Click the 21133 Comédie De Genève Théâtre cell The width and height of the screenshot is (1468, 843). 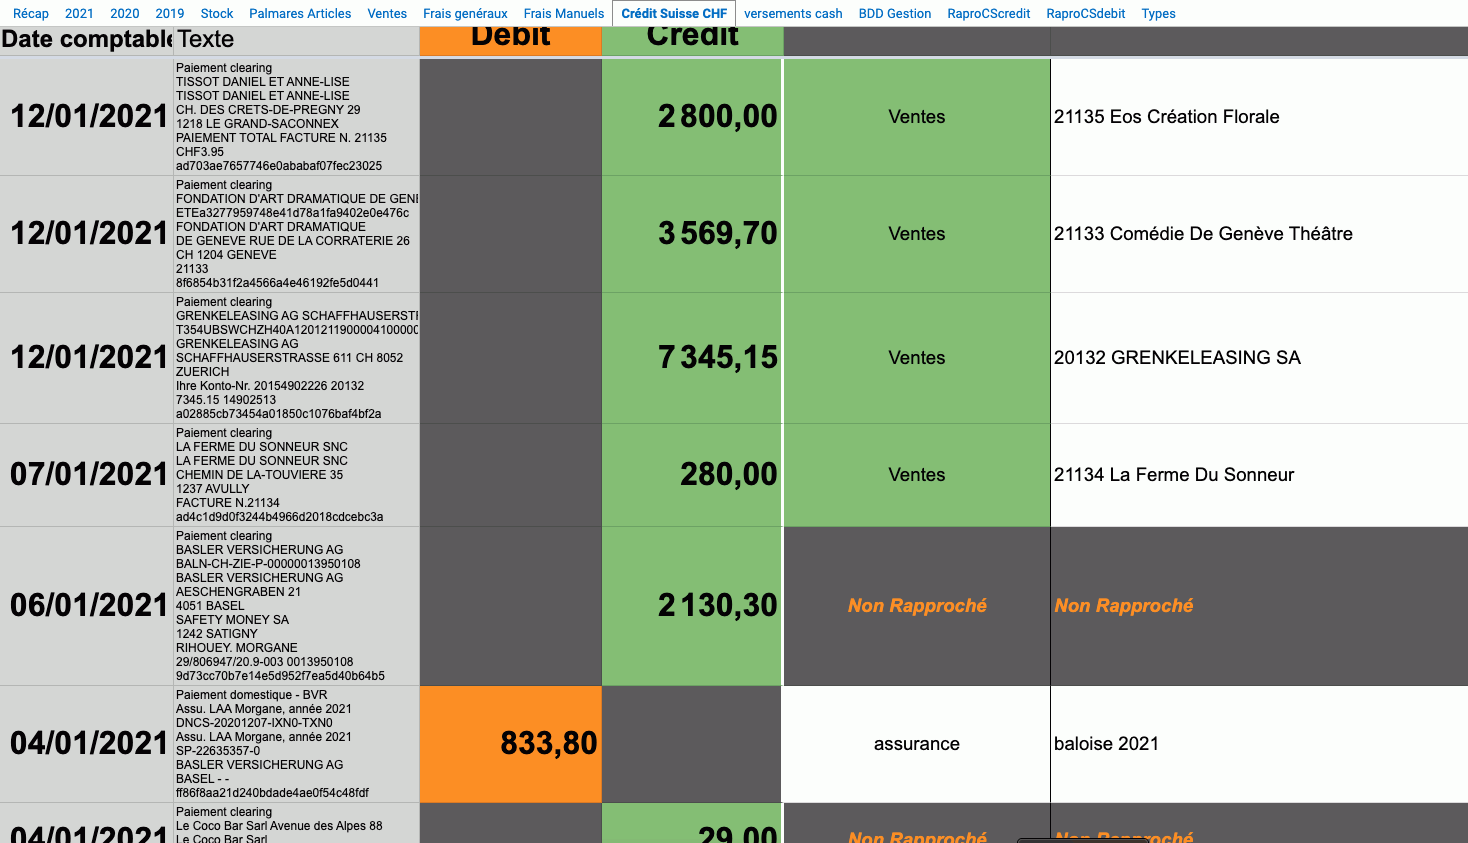1259,234
